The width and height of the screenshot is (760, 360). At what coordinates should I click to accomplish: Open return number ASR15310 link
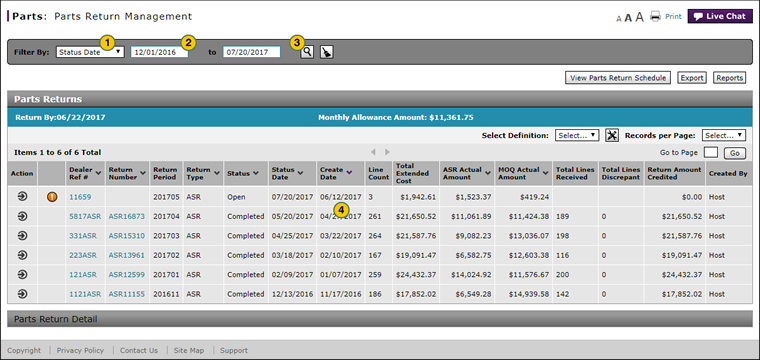(127, 236)
